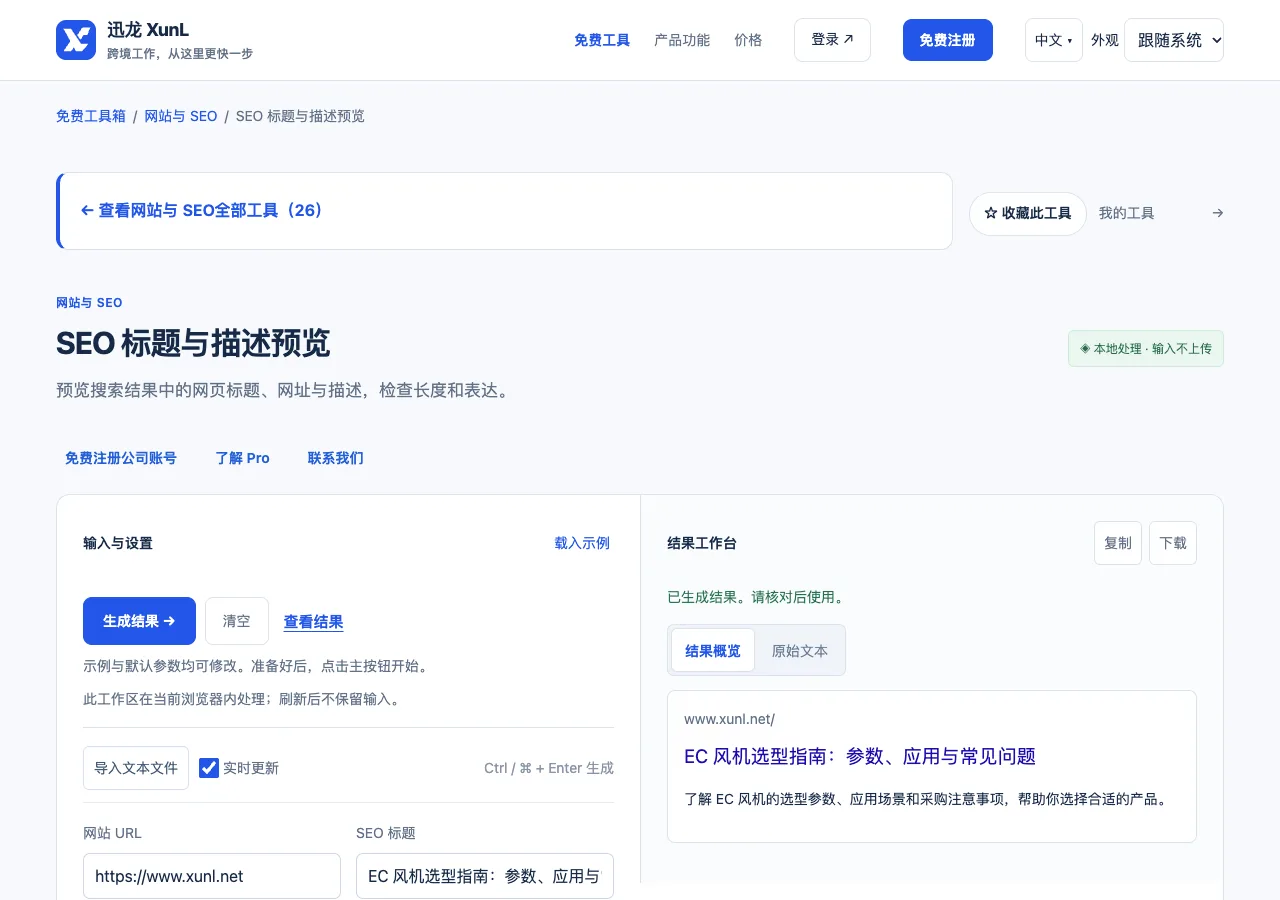The width and height of the screenshot is (1280, 900).
Task: Click the 联系我们 link
Action: (336, 458)
